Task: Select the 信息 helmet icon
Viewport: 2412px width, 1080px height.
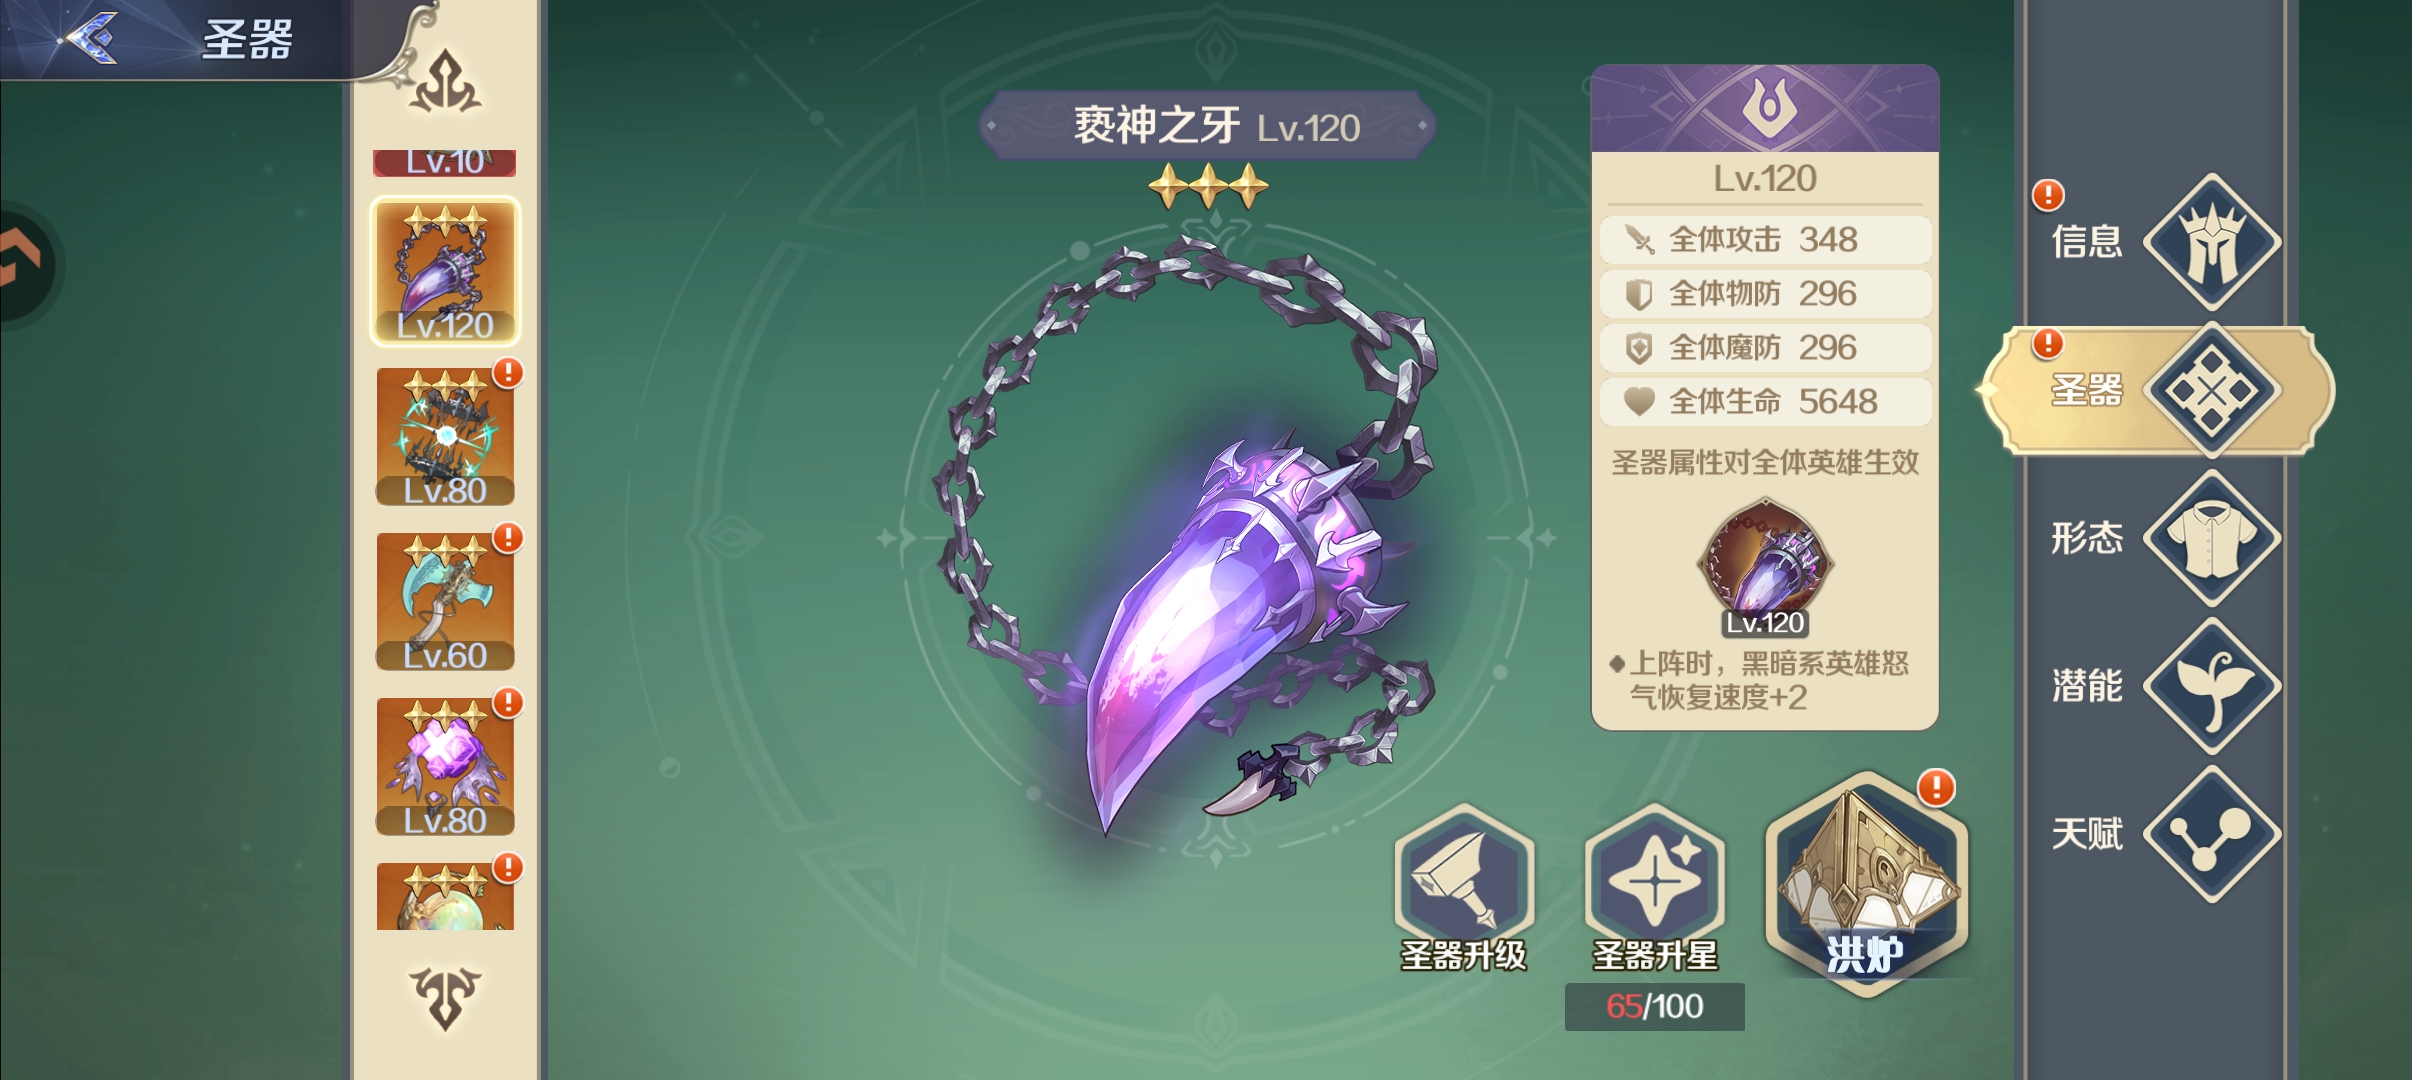Action: [2212, 242]
